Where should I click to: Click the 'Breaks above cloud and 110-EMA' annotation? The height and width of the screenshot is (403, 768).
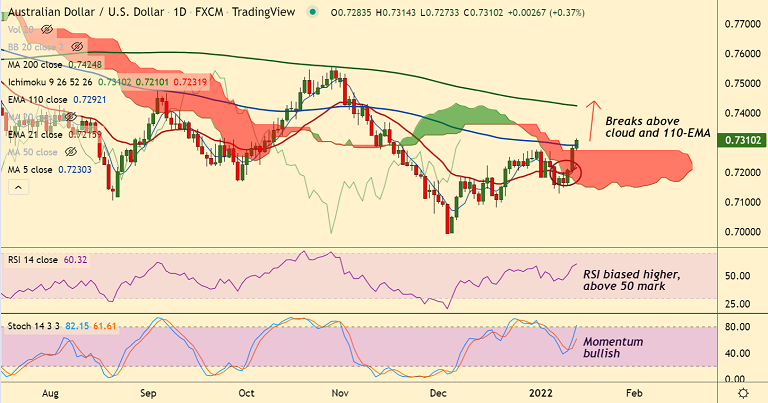[658, 127]
